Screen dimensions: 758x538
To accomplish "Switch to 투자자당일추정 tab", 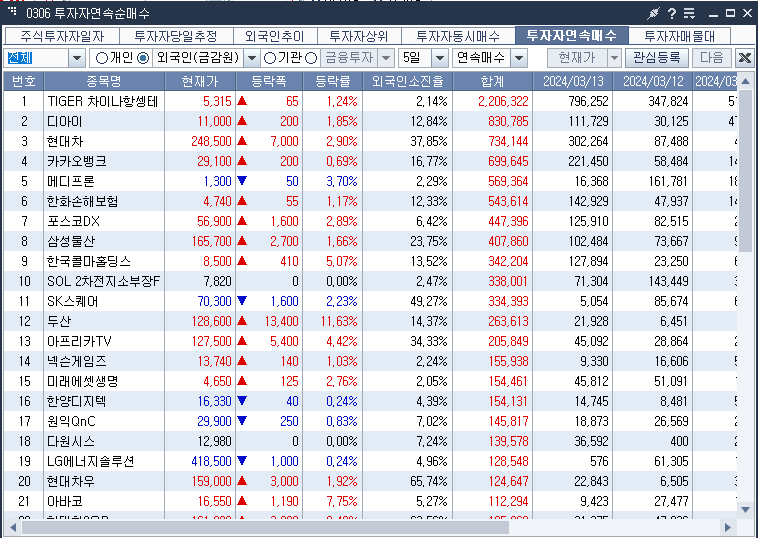I will 176,36.
